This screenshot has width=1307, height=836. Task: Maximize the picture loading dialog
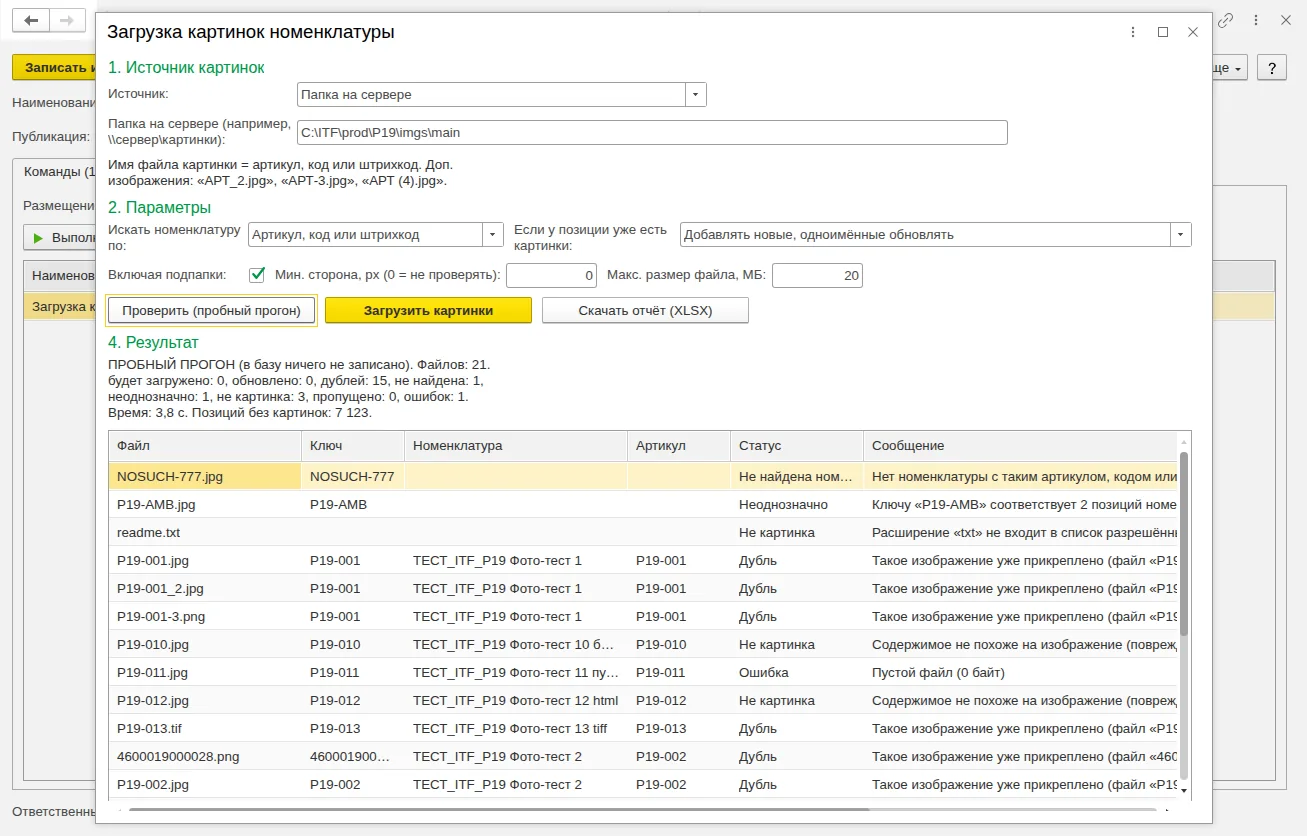tap(1163, 32)
